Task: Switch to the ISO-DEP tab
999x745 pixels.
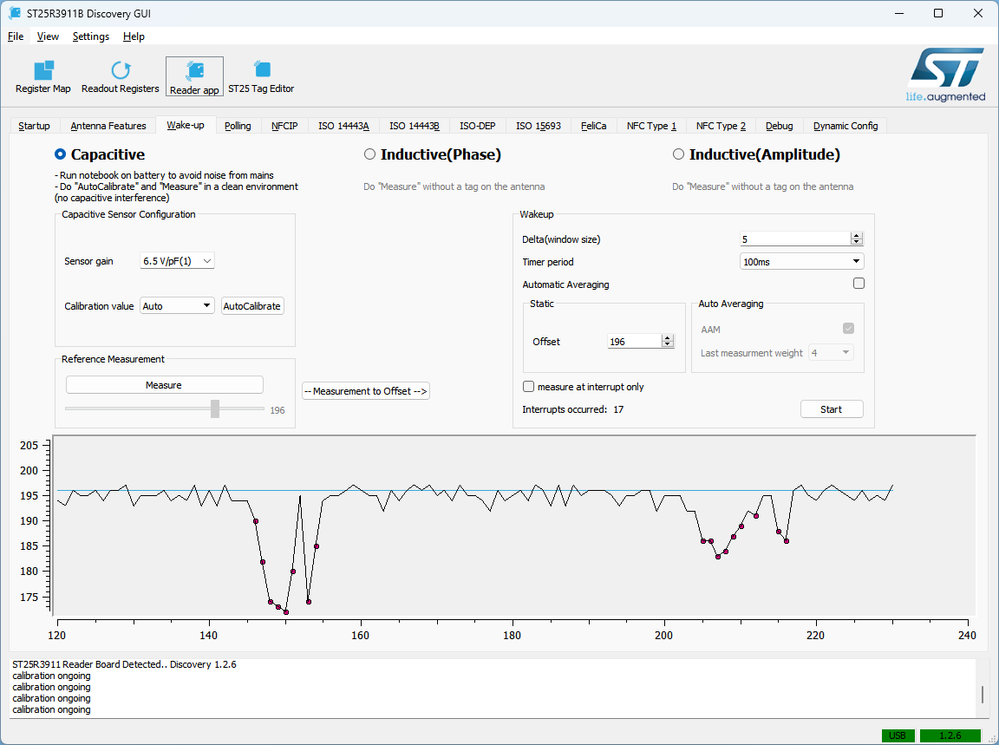Action: pos(477,126)
